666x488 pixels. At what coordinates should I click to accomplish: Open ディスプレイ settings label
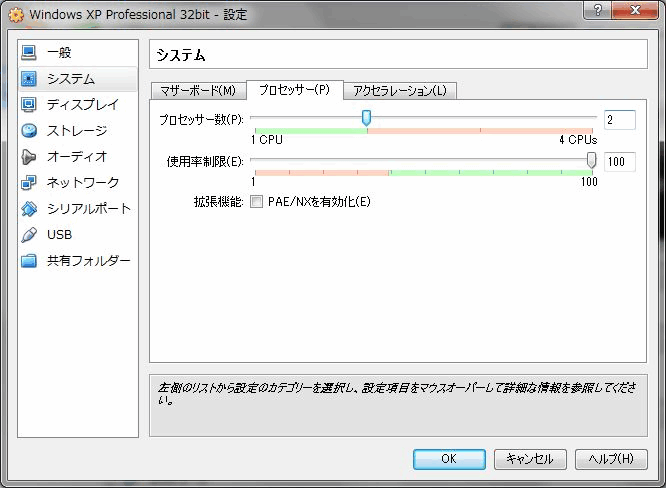tap(83, 104)
